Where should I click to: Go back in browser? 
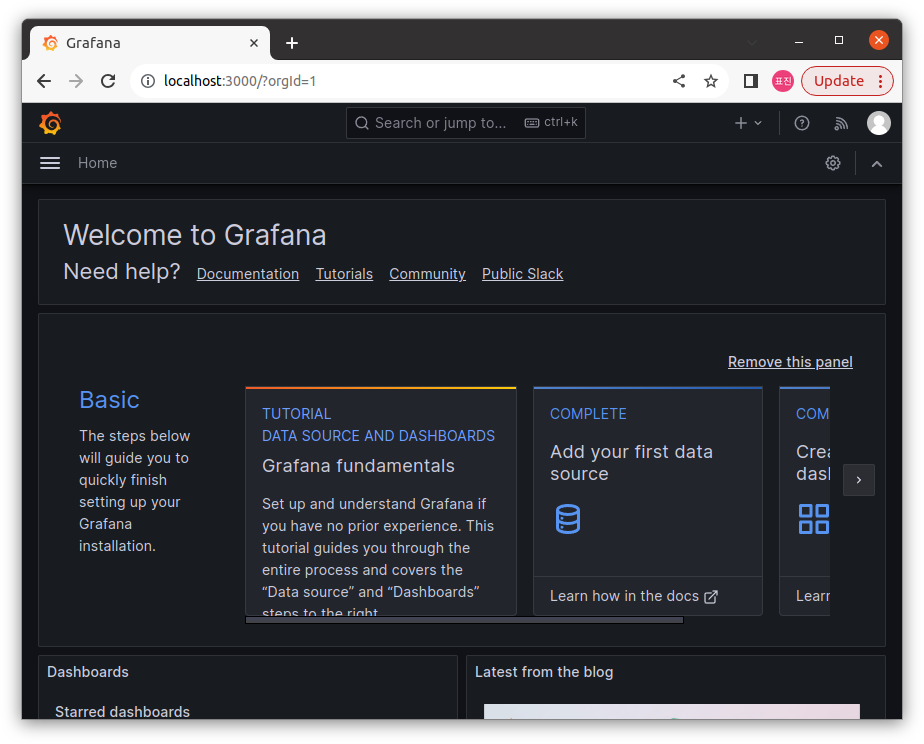coord(44,81)
